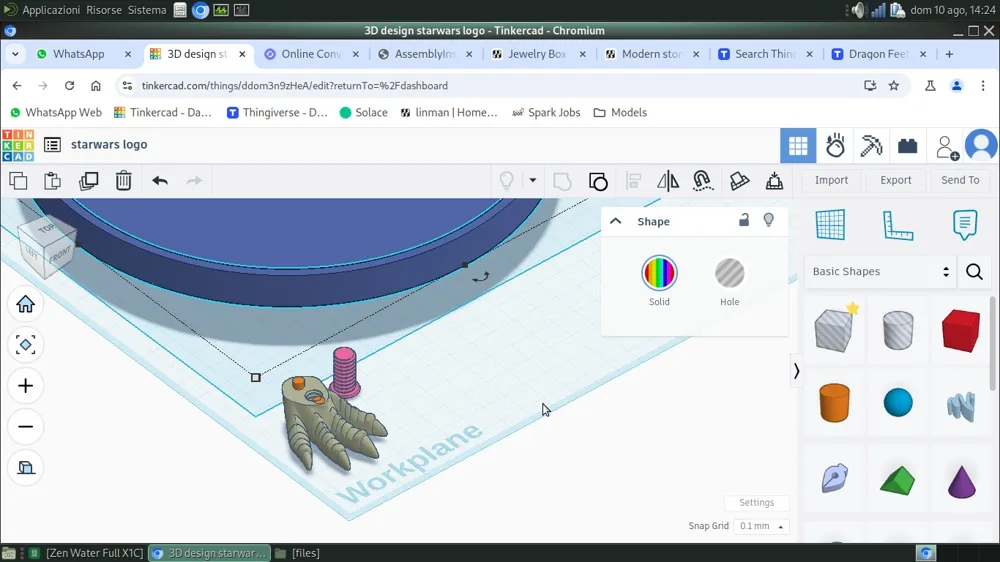Click the address bar URL field
The width and height of the screenshot is (1000, 562).
[x=491, y=85]
